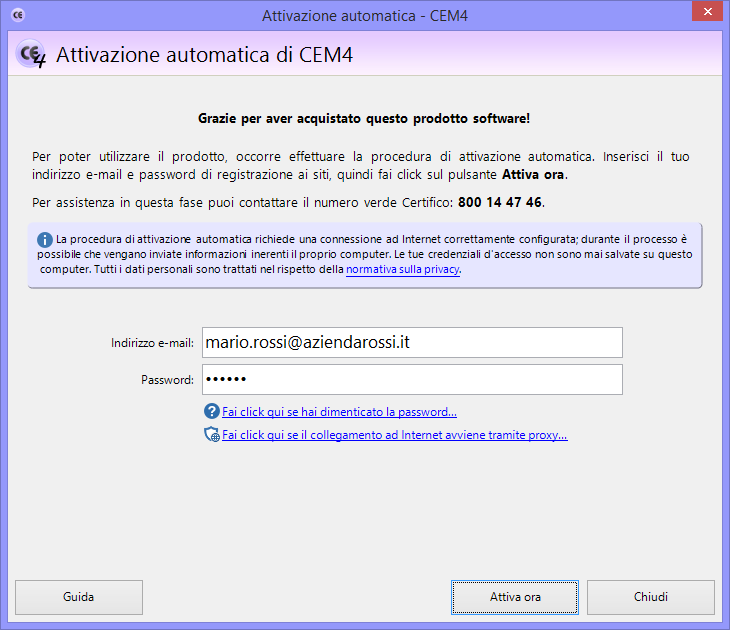Close the Attivazione automatica window

[x=707, y=12]
